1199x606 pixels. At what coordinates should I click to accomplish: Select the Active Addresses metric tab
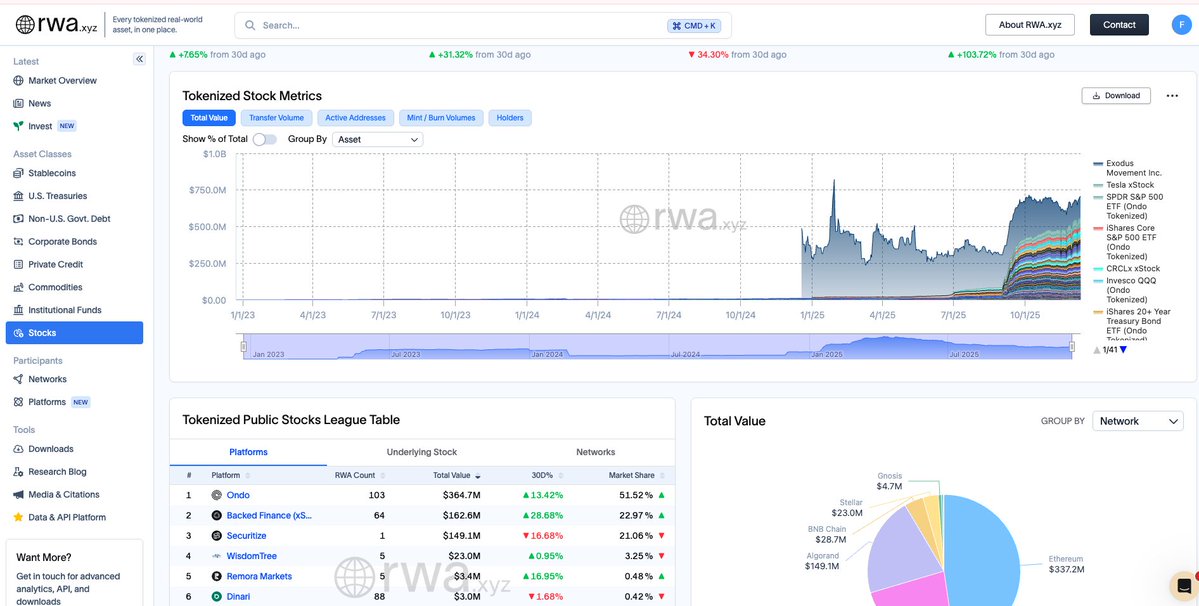click(x=356, y=118)
